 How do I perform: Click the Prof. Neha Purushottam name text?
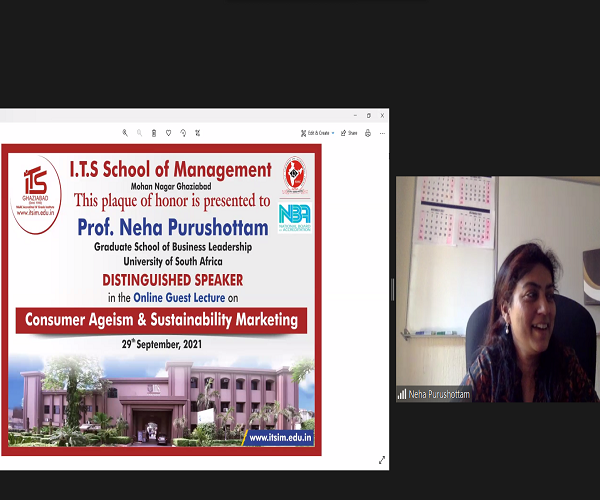[x=173, y=227]
